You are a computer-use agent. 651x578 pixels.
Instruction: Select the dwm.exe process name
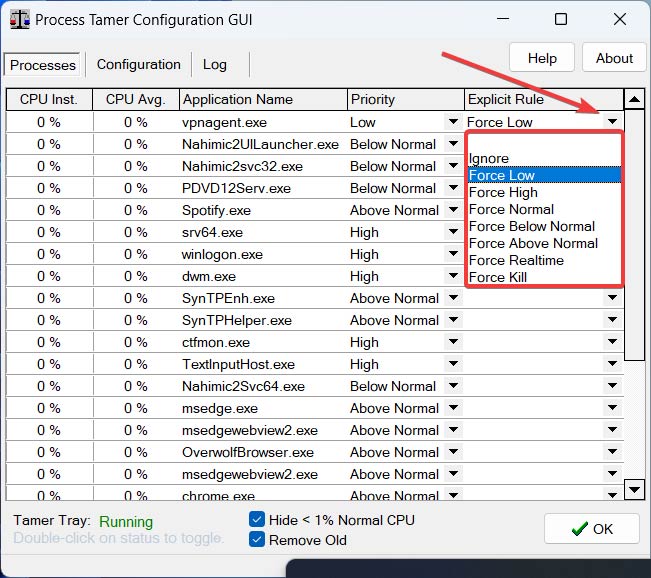(209, 277)
